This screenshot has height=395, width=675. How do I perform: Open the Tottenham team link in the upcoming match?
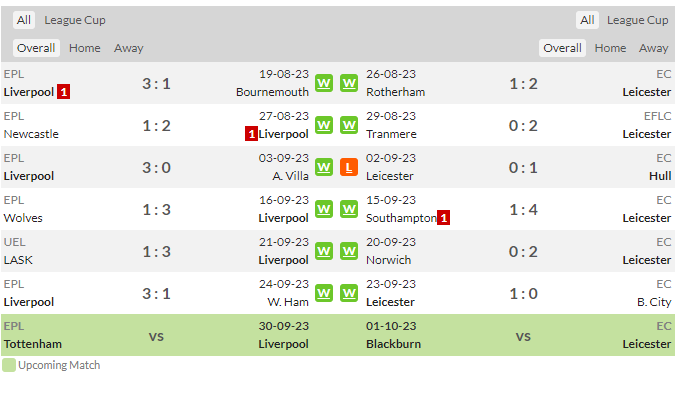click(x=33, y=344)
